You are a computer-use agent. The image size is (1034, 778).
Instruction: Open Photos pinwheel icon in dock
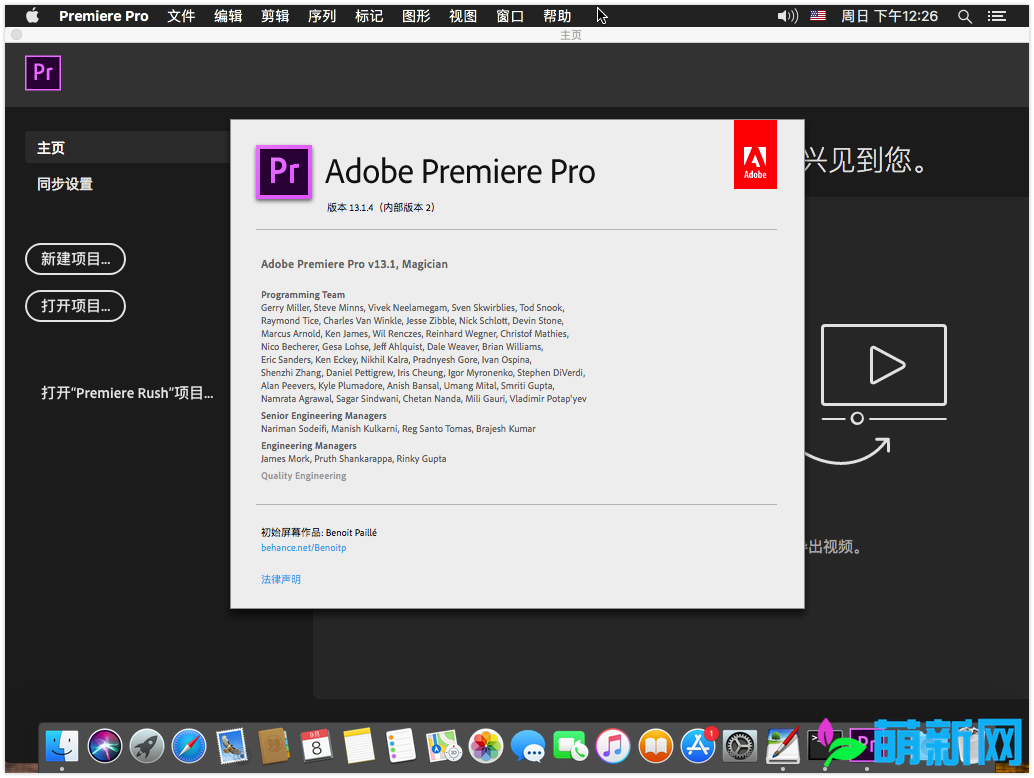[486, 746]
